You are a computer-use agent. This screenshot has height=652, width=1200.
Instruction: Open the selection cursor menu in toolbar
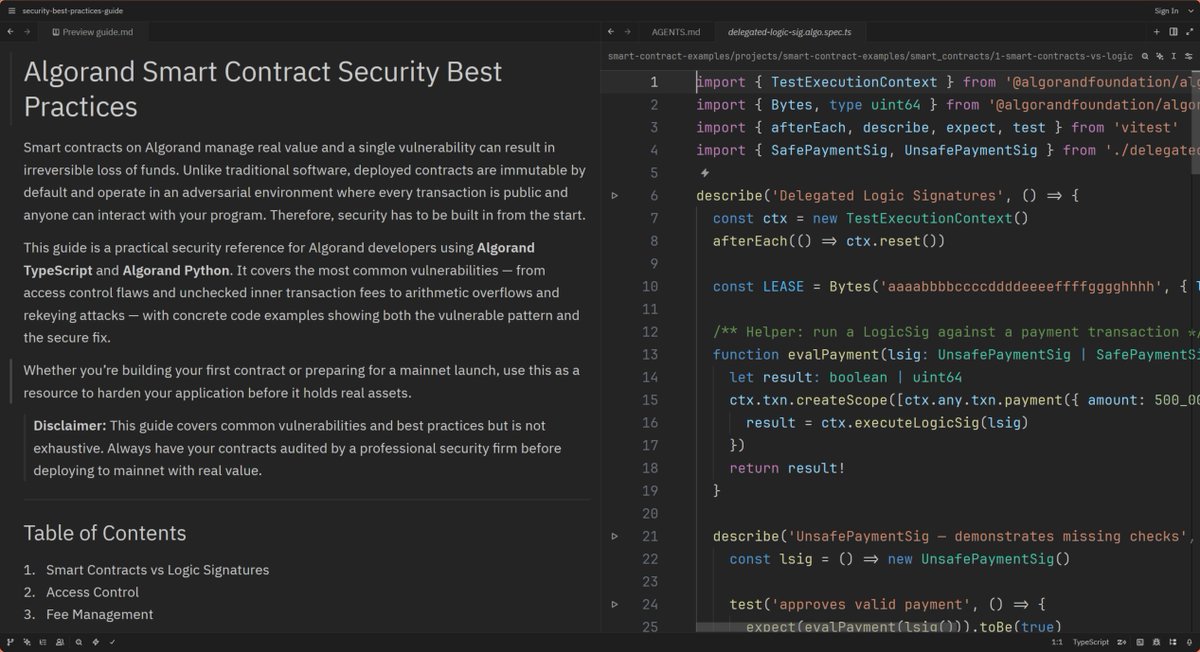[1174, 56]
